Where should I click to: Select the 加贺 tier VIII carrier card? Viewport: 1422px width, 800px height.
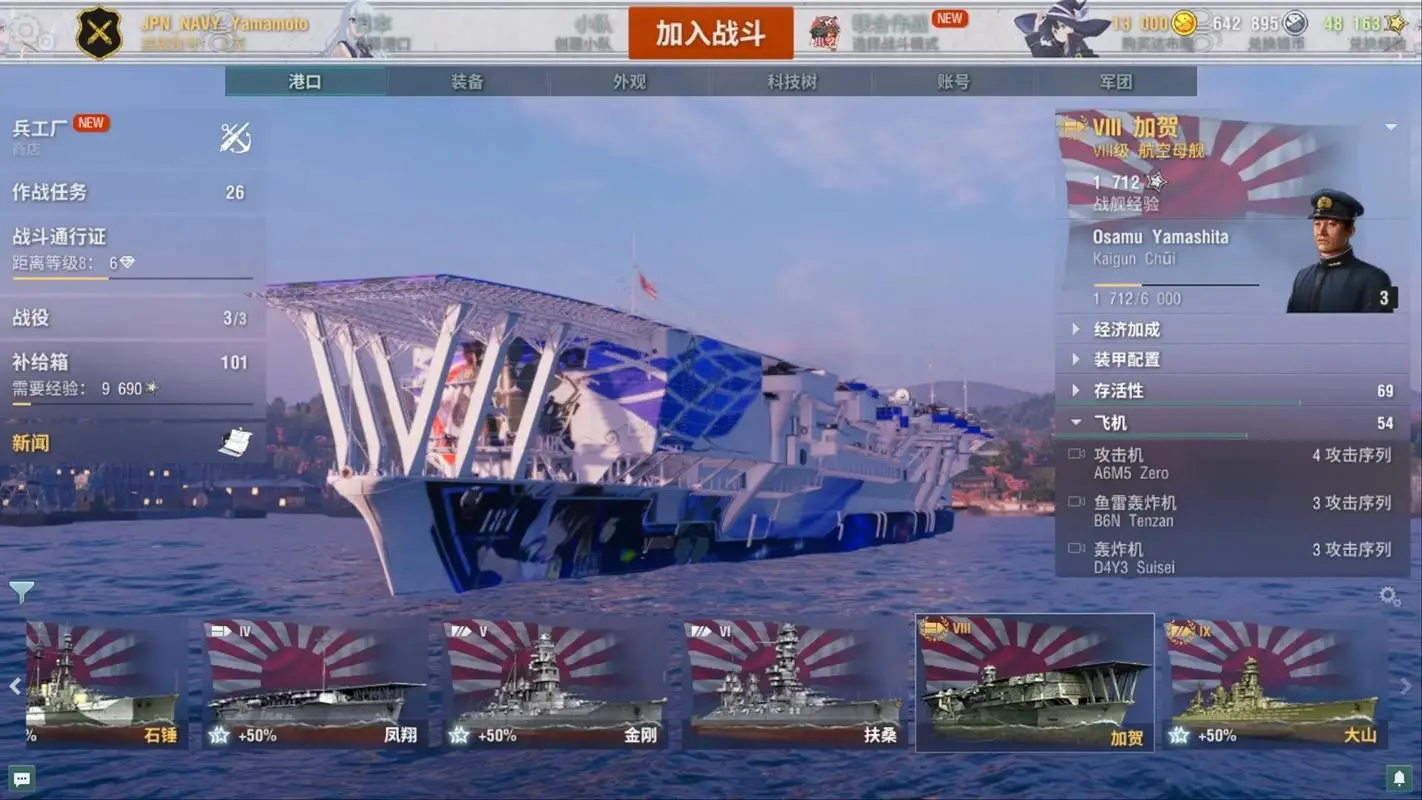1035,683
